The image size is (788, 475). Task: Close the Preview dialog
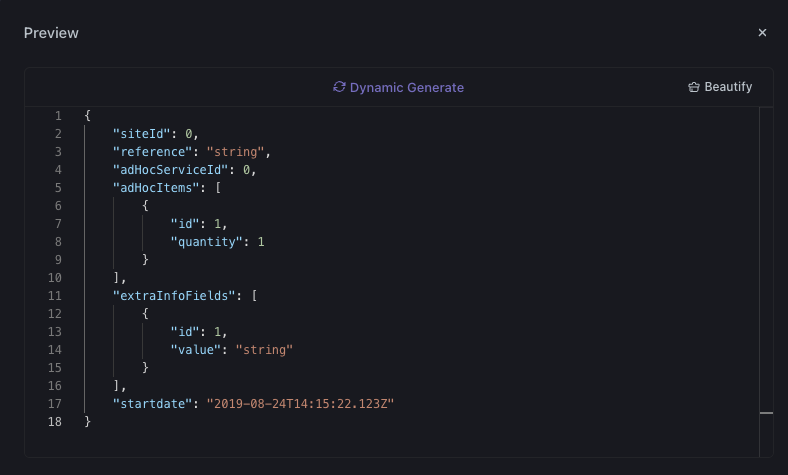coord(762,33)
